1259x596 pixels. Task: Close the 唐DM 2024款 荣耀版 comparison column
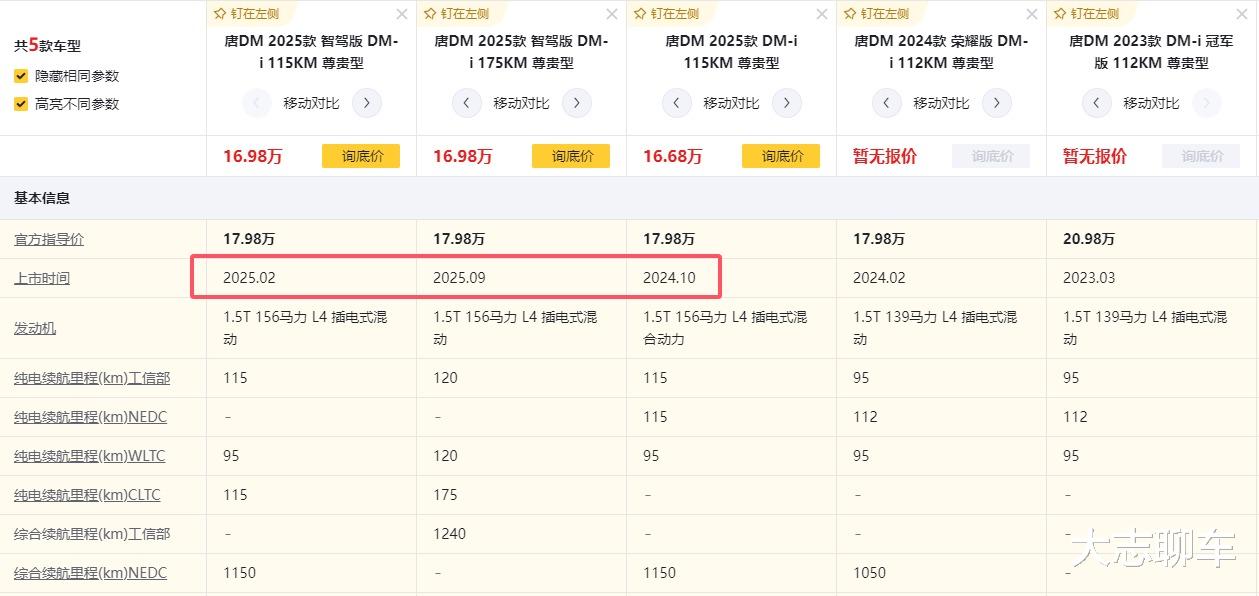tap(1032, 14)
